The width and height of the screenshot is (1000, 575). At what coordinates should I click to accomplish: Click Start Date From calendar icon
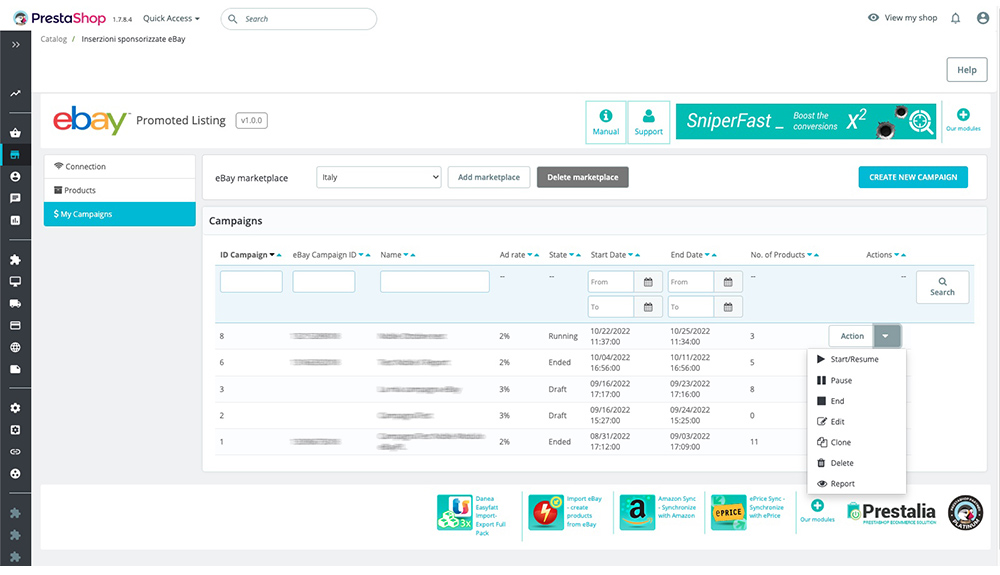point(648,282)
